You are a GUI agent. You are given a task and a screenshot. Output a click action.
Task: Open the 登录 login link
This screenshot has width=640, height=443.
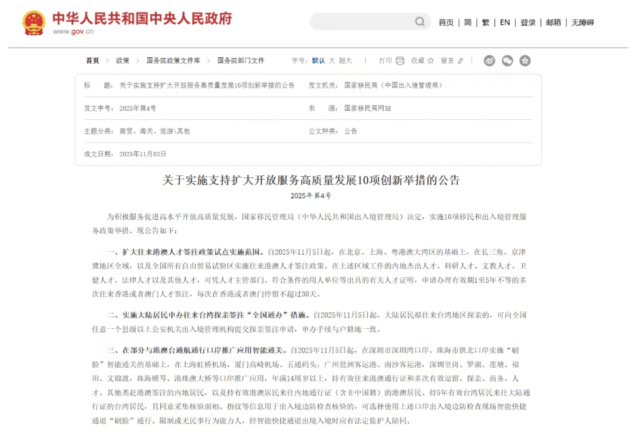(528, 22)
